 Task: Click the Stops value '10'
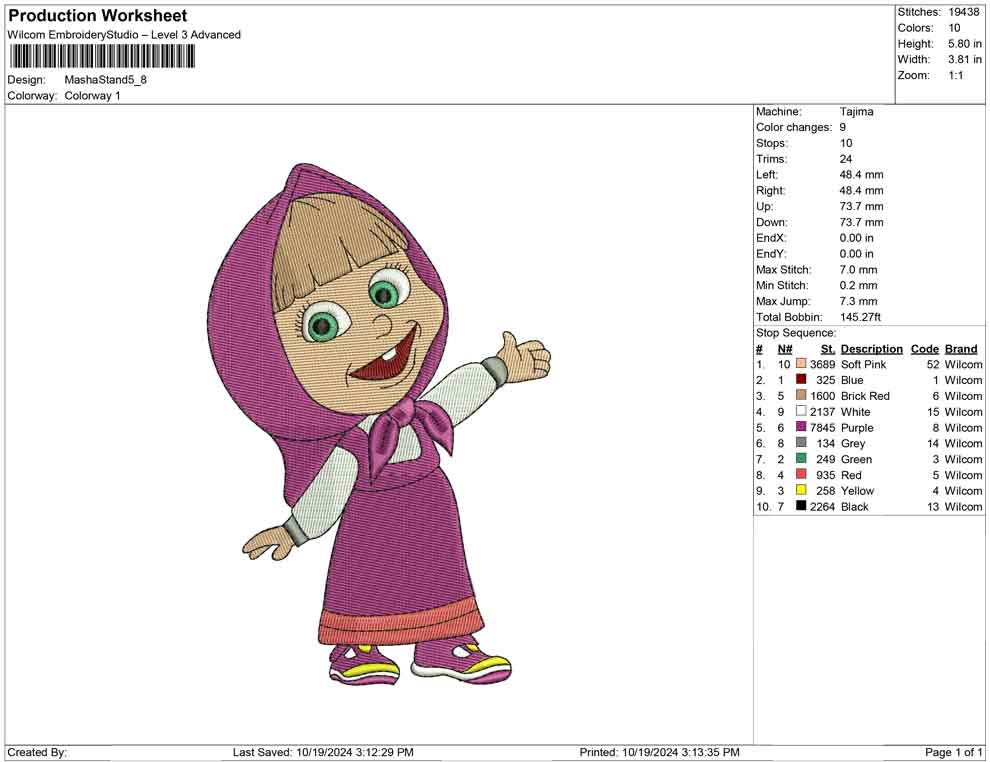[846, 143]
